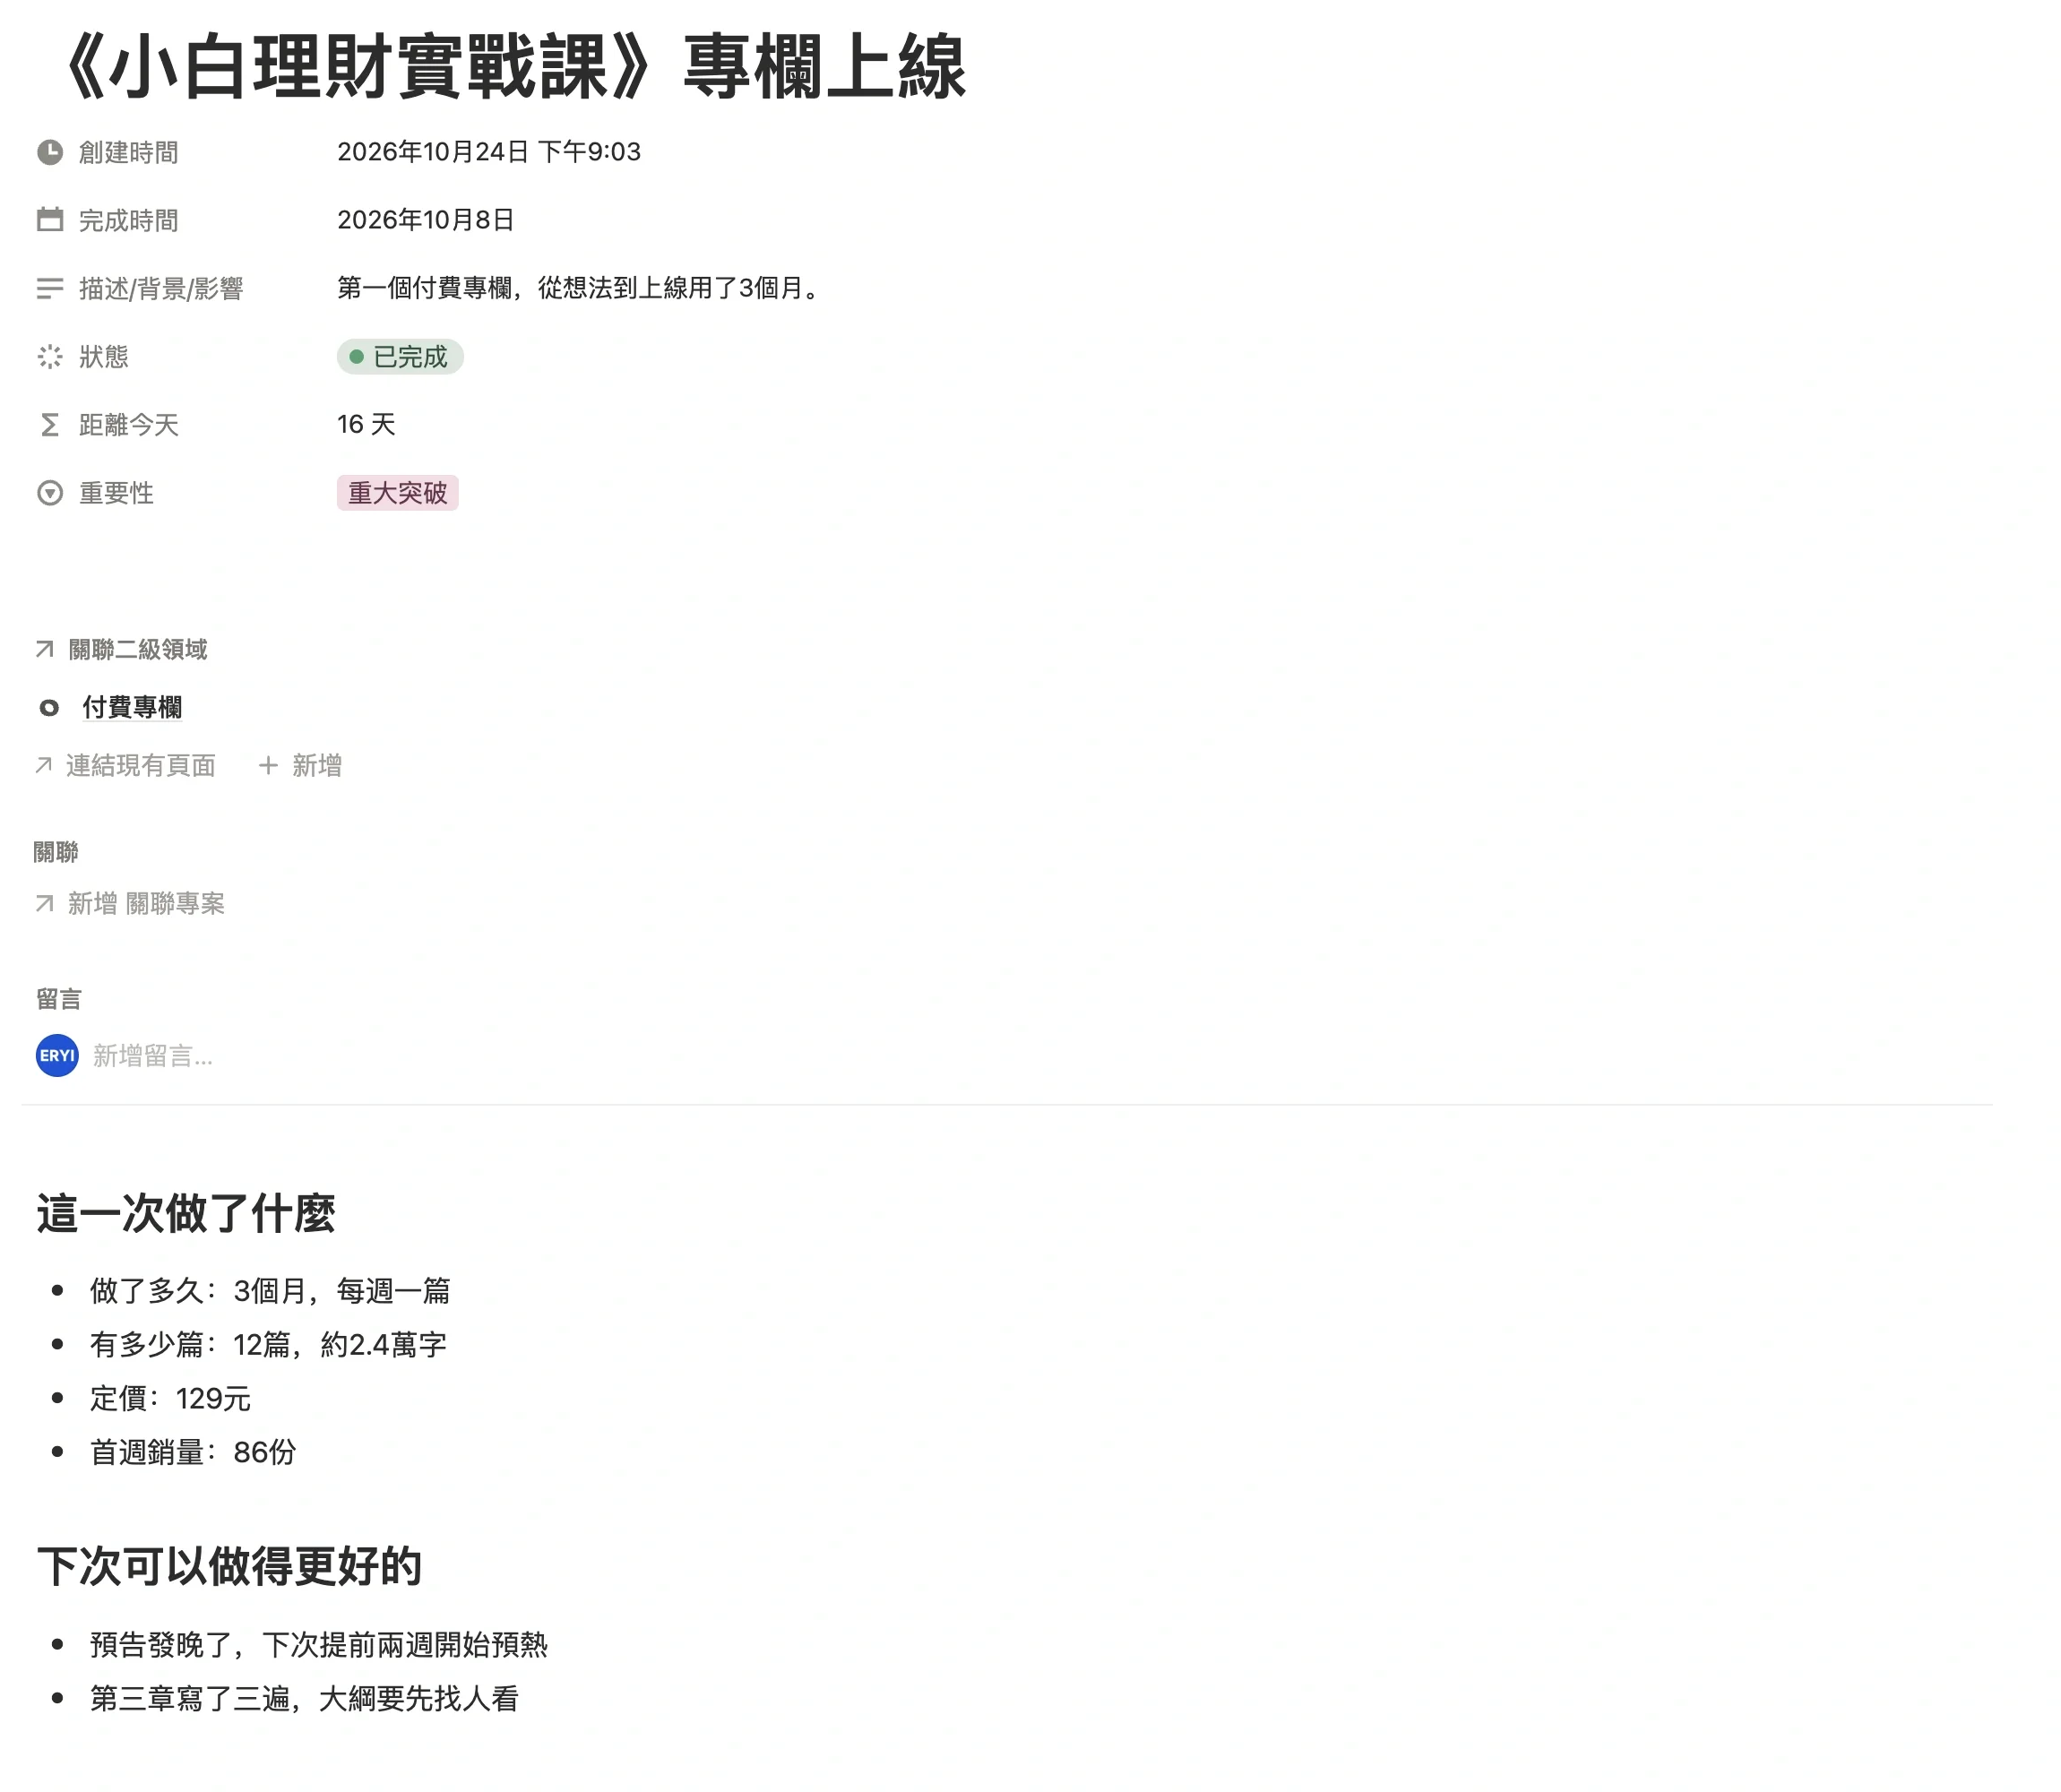Click the calendar icon beside 完成時間
2061x1792 pixels.
(50, 220)
